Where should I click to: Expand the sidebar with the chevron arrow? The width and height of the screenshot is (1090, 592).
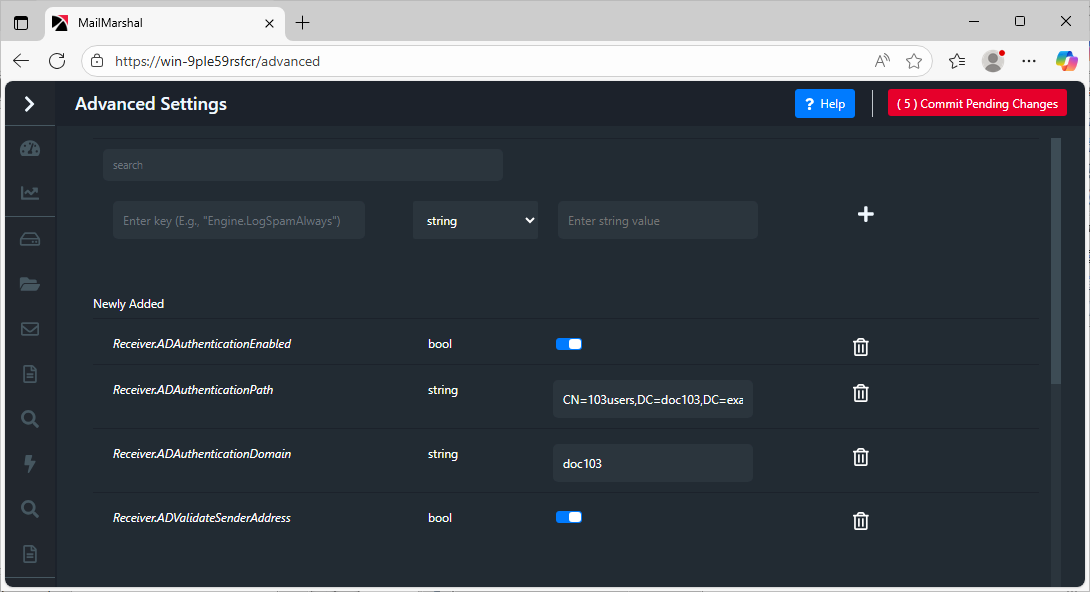tap(29, 104)
